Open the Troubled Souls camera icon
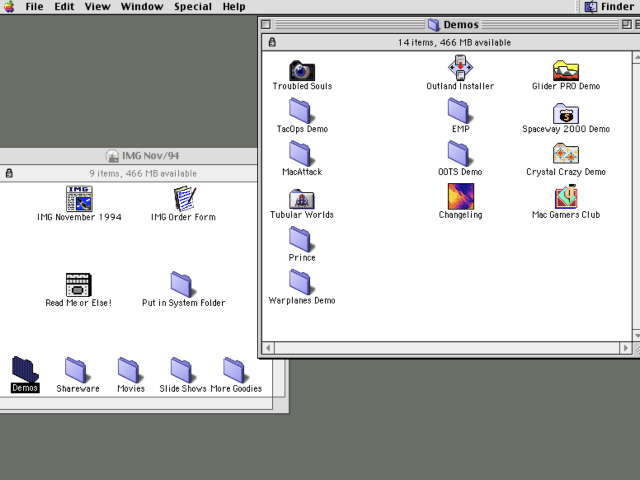640x480 pixels. point(302,70)
